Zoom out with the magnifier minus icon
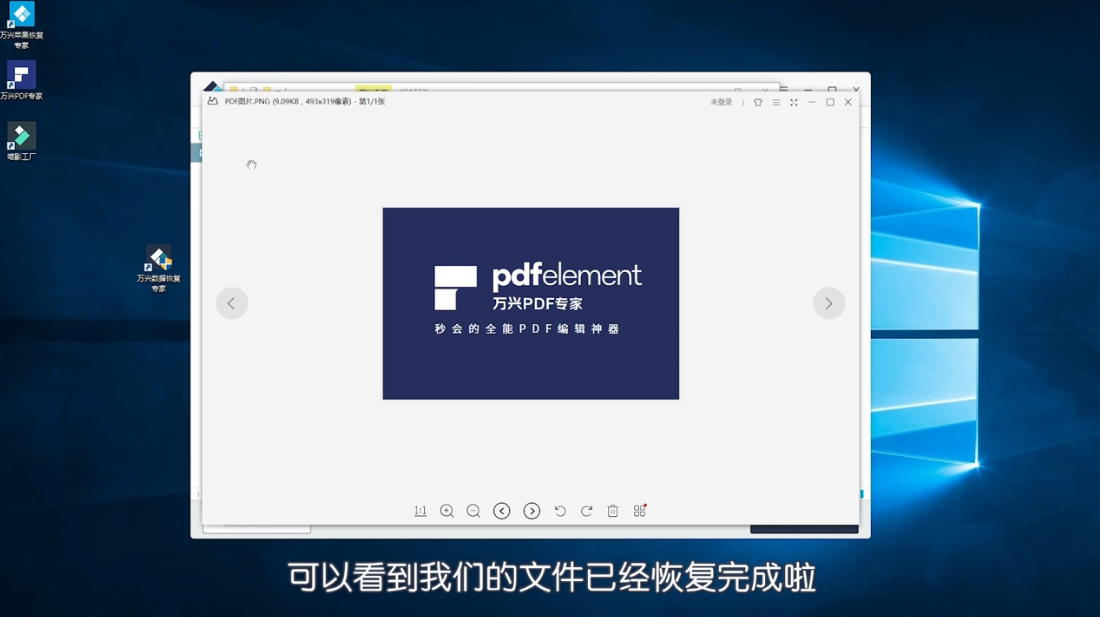 [x=474, y=511]
